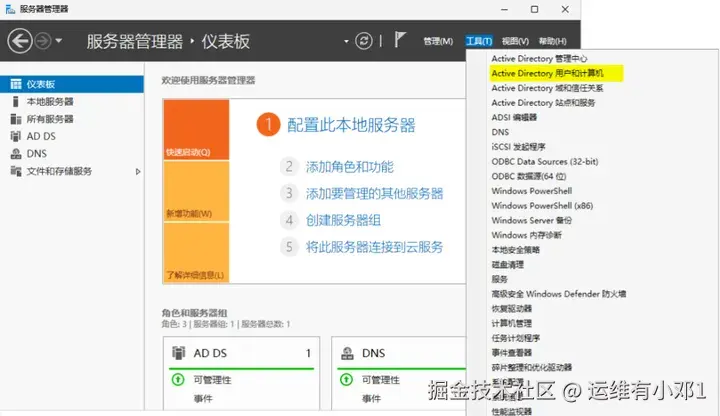Click the 仪表板 grid icon in sidebar
The image size is (720, 416).
pyautogui.click(x=16, y=84)
